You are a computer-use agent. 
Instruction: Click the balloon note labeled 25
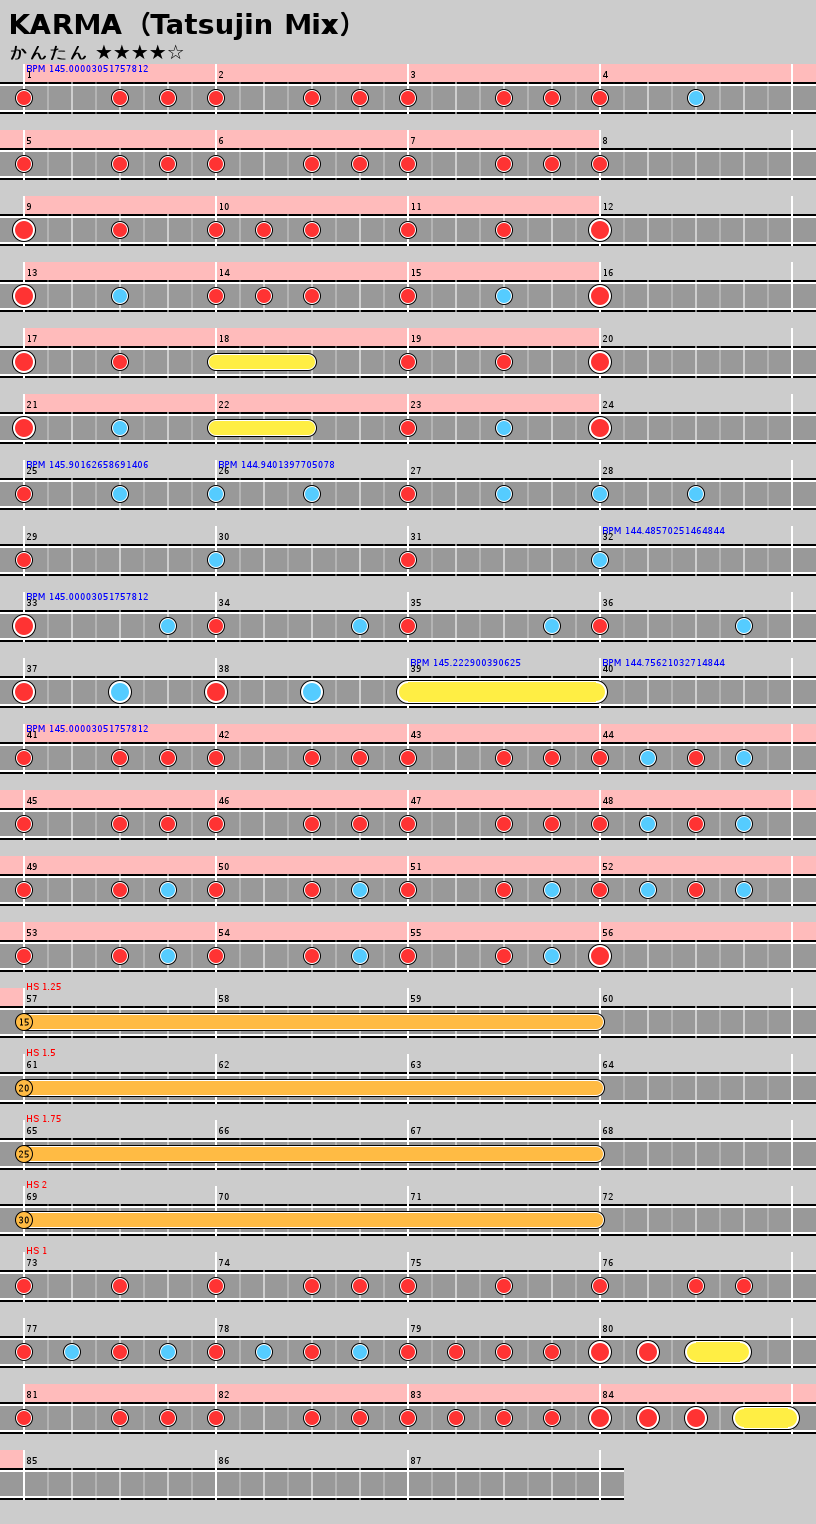click(x=24, y=1154)
